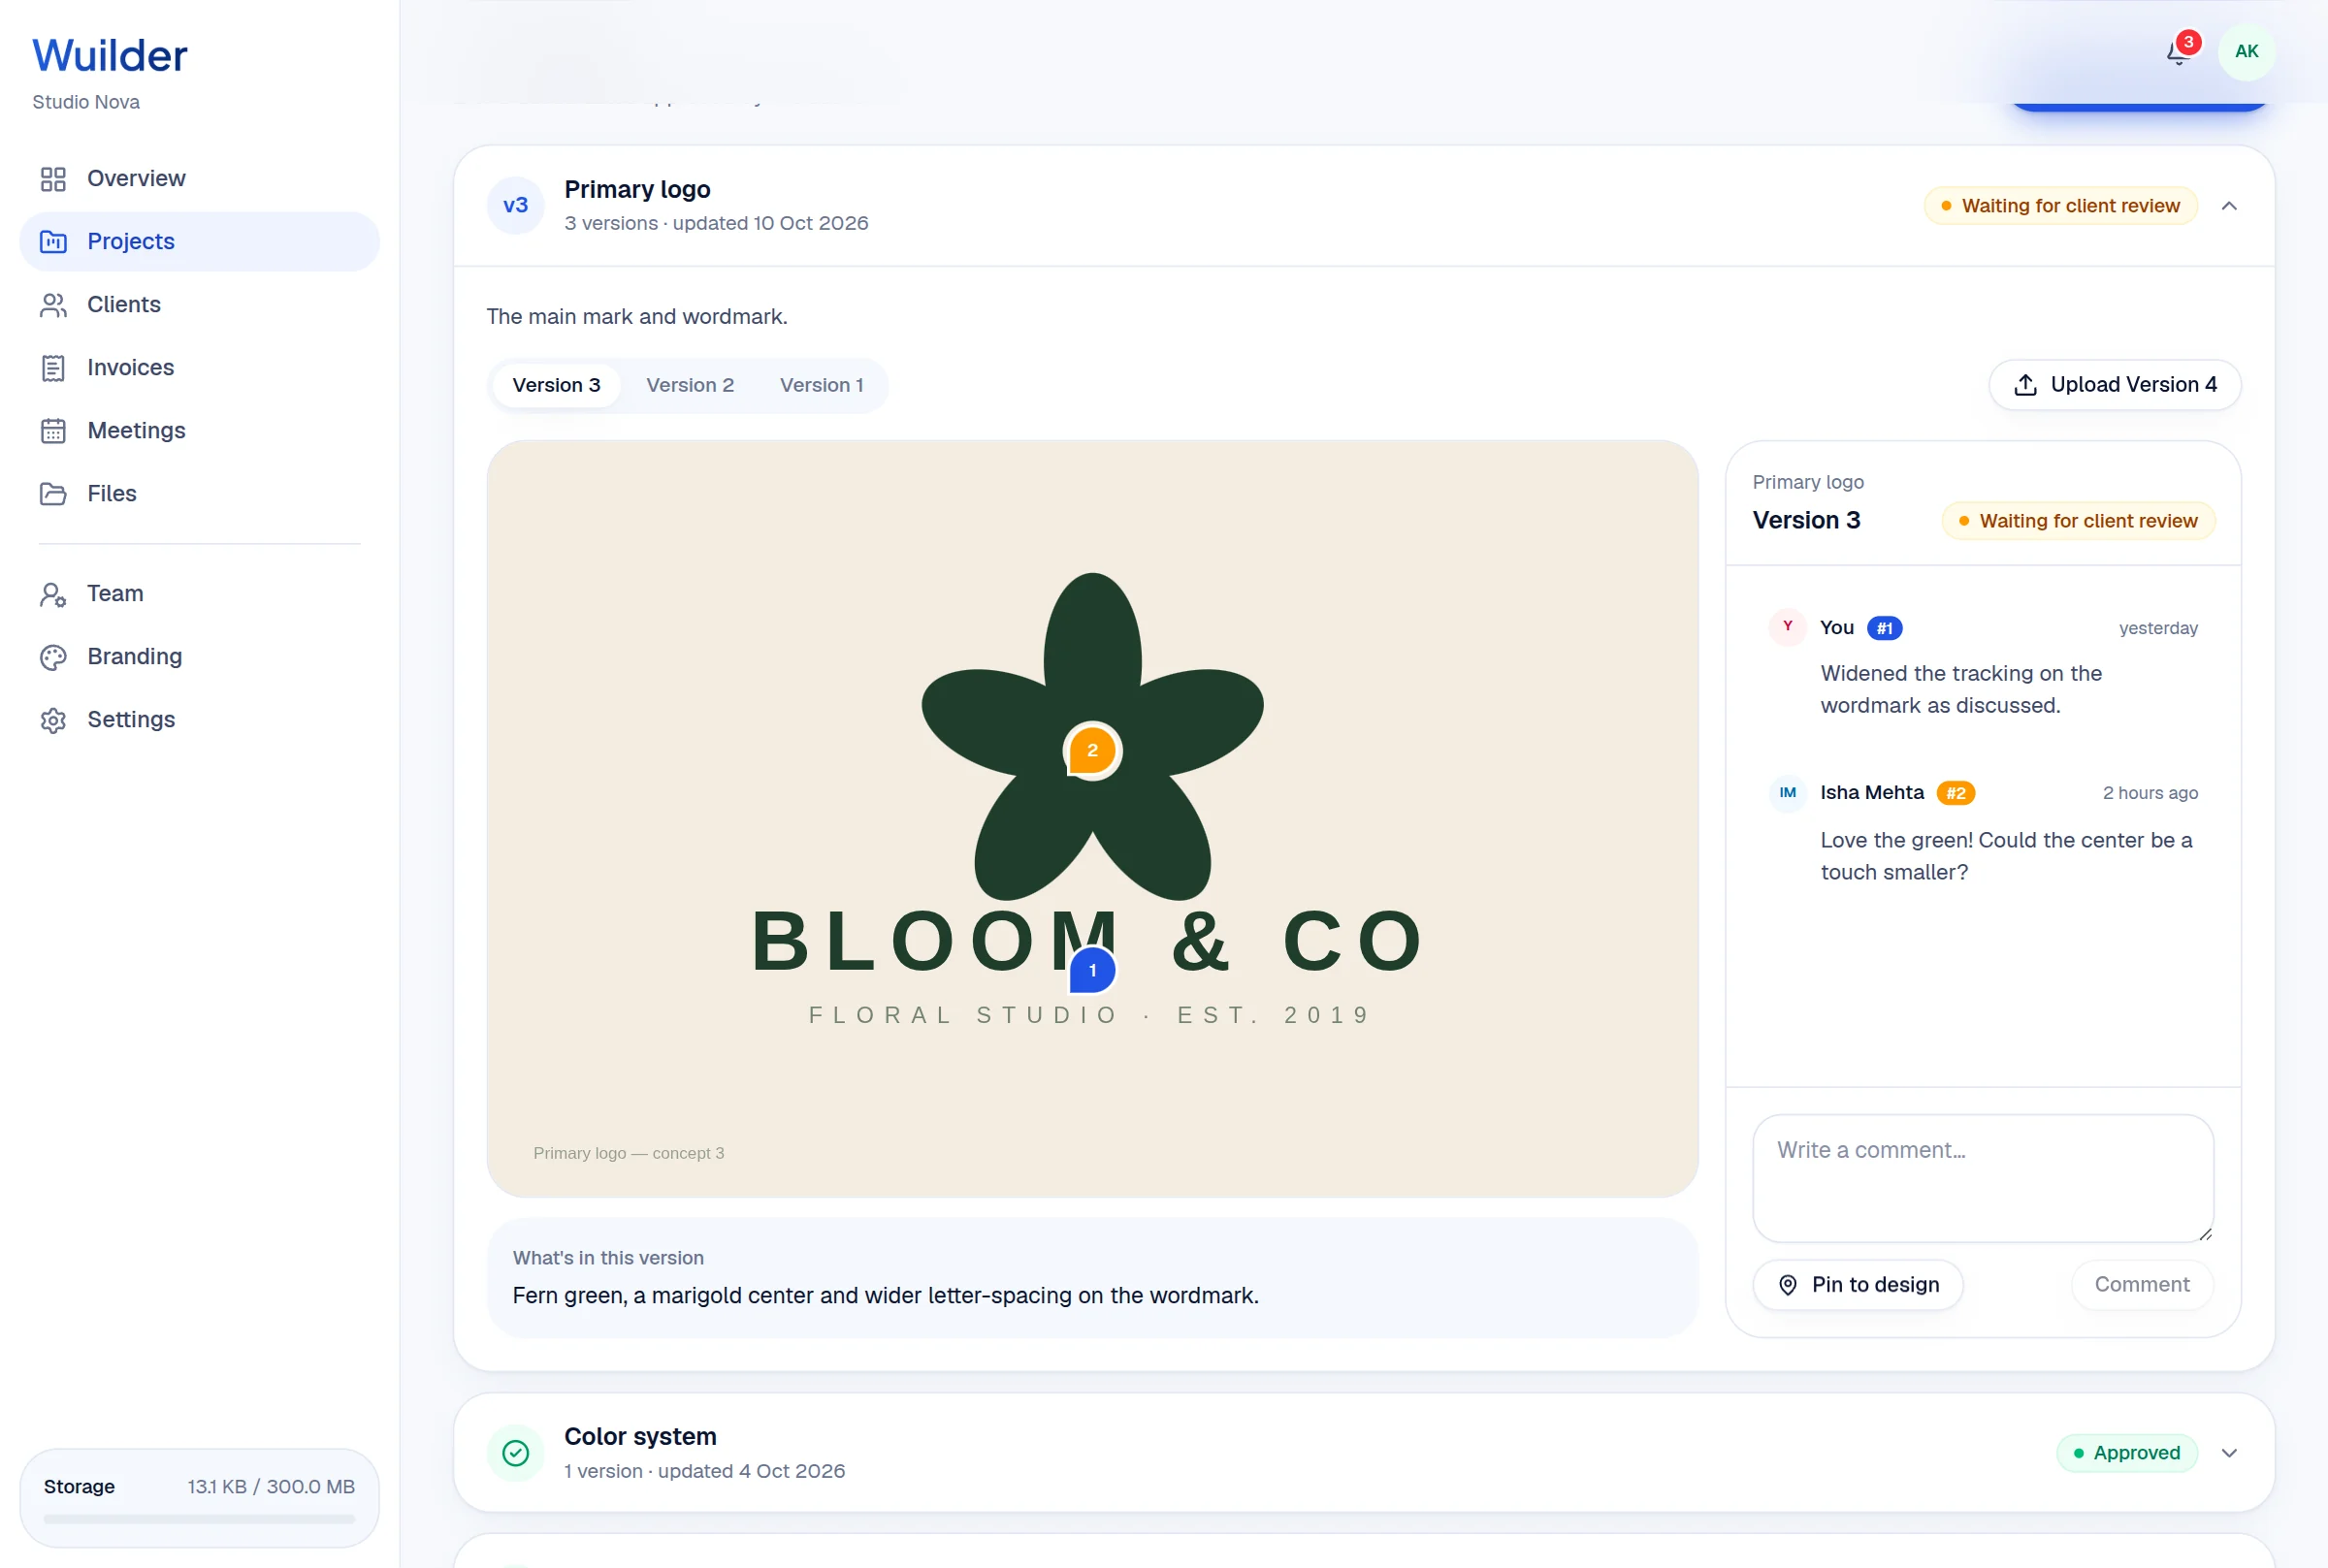The width and height of the screenshot is (2328, 1568).
Task: Focus the Write a comment field
Action: point(1983,1178)
